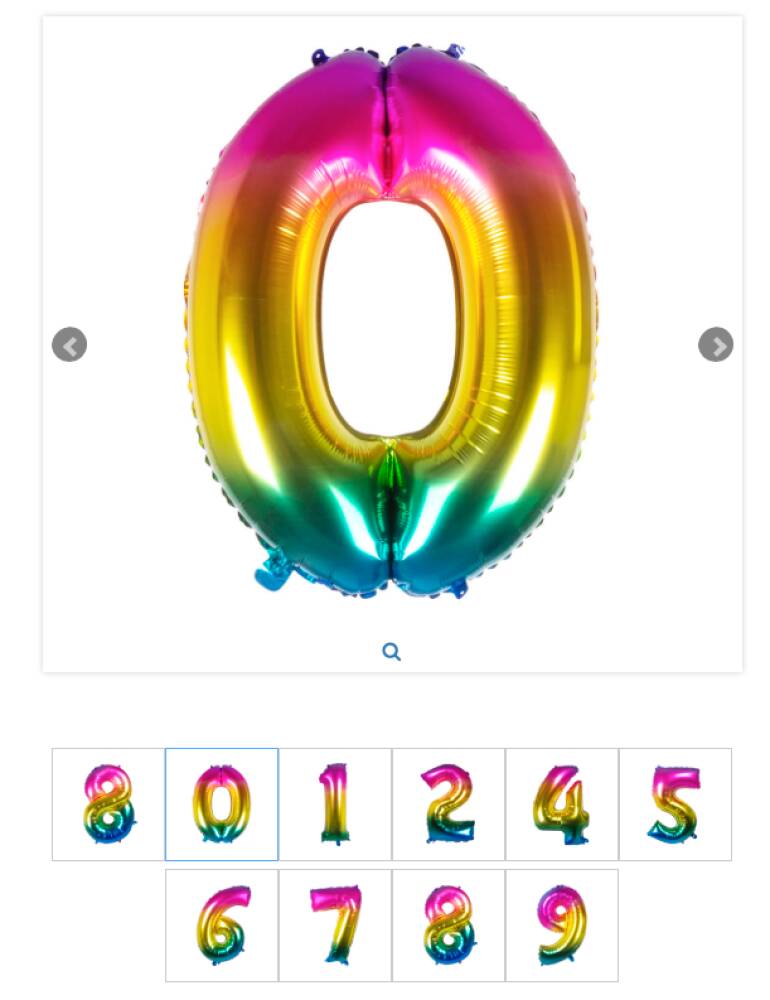The height and width of the screenshot is (1000, 770).
Task: View the number 4 balloon thumbnail
Action: (561, 804)
